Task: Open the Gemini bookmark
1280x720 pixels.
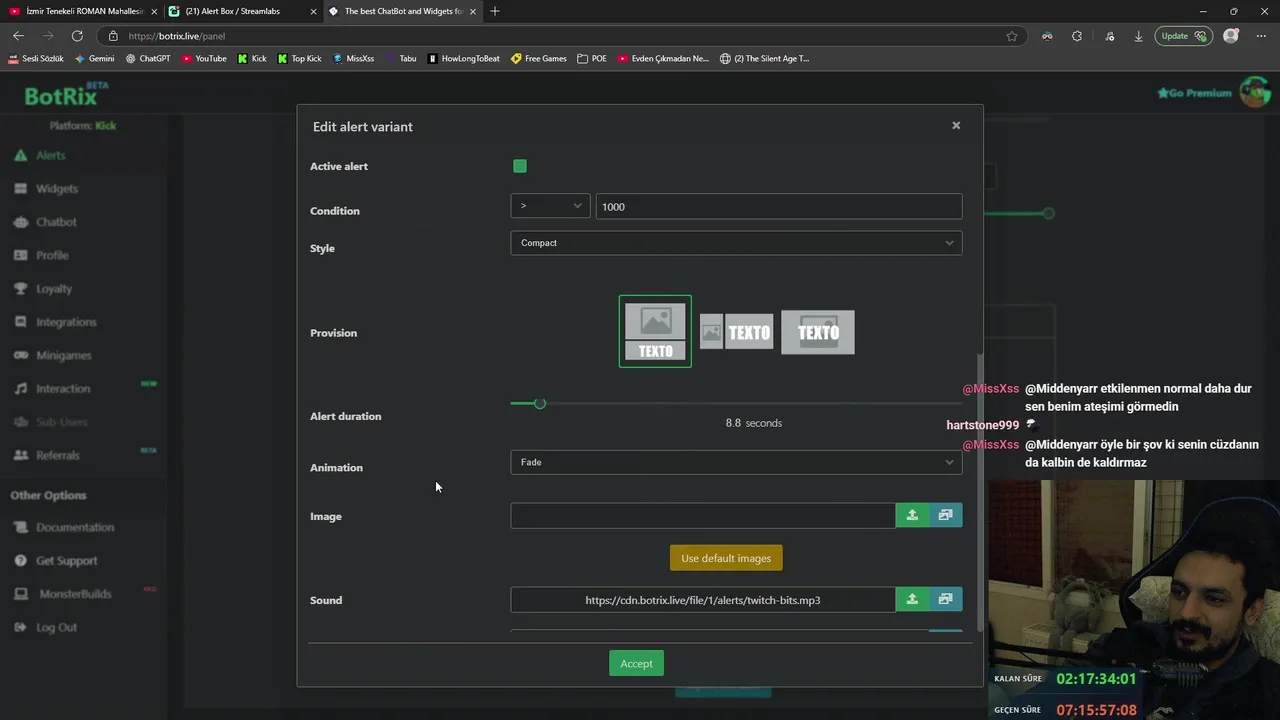Action: (95, 59)
